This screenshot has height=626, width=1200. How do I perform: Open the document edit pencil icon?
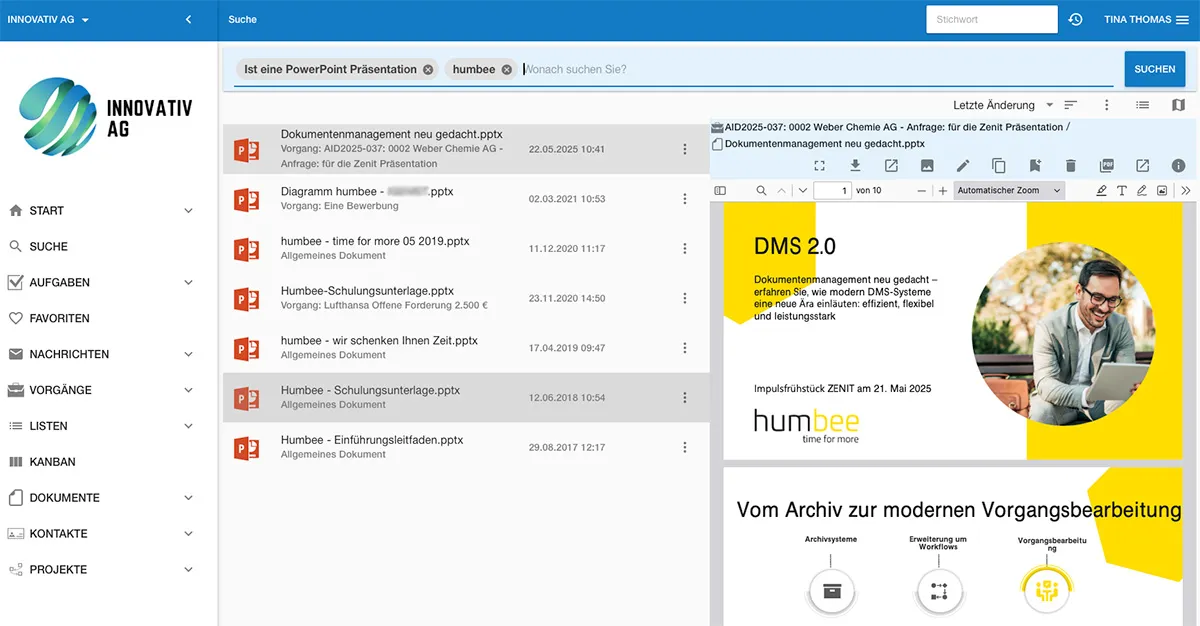[x=963, y=165]
